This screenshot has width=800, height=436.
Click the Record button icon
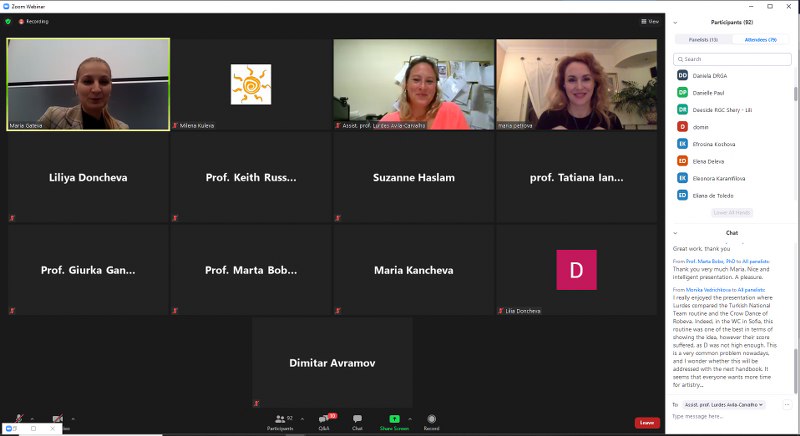[x=432, y=419]
